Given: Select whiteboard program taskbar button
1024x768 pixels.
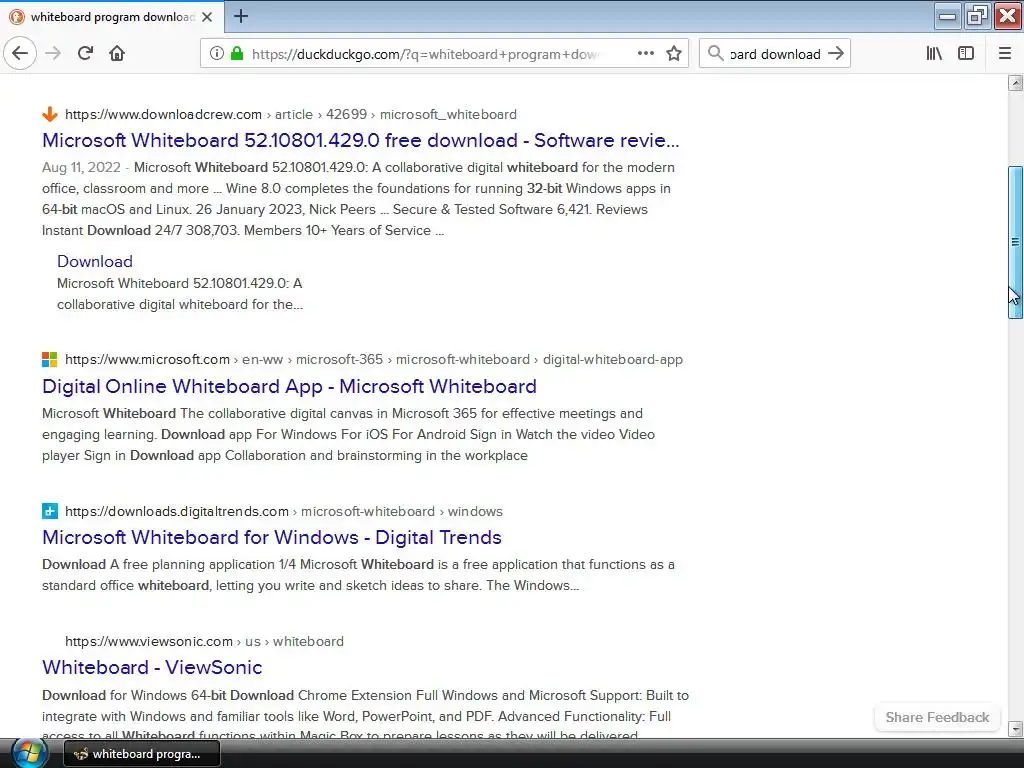Looking at the screenshot, I should [x=142, y=754].
